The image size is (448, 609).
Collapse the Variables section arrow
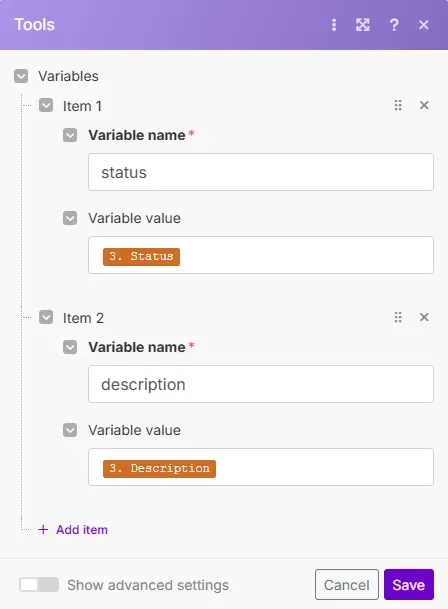pos(21,76)
